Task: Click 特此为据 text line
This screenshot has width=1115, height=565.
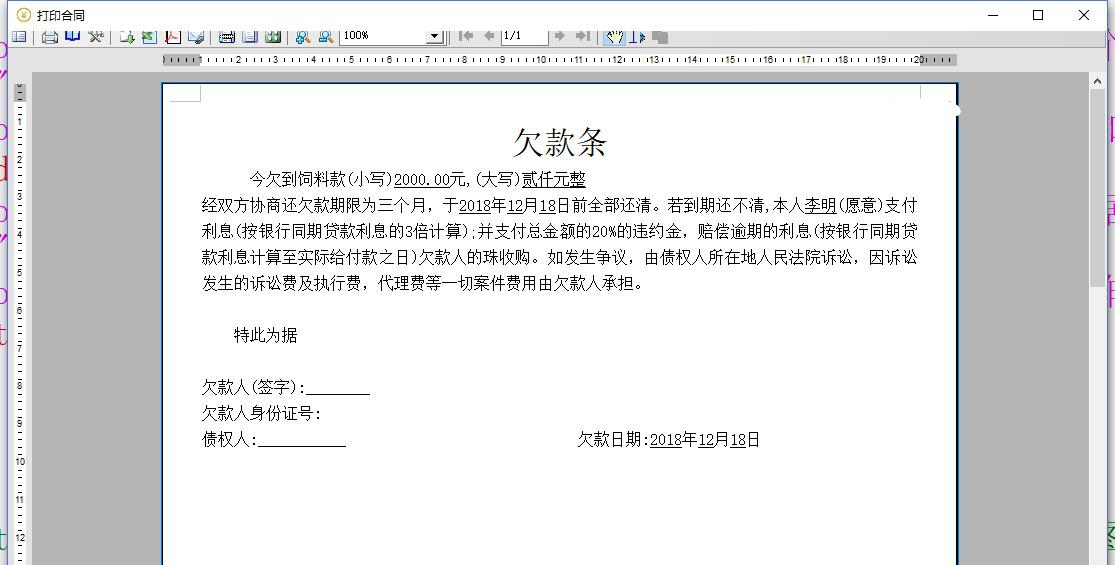Action: (x=265, y=335)
